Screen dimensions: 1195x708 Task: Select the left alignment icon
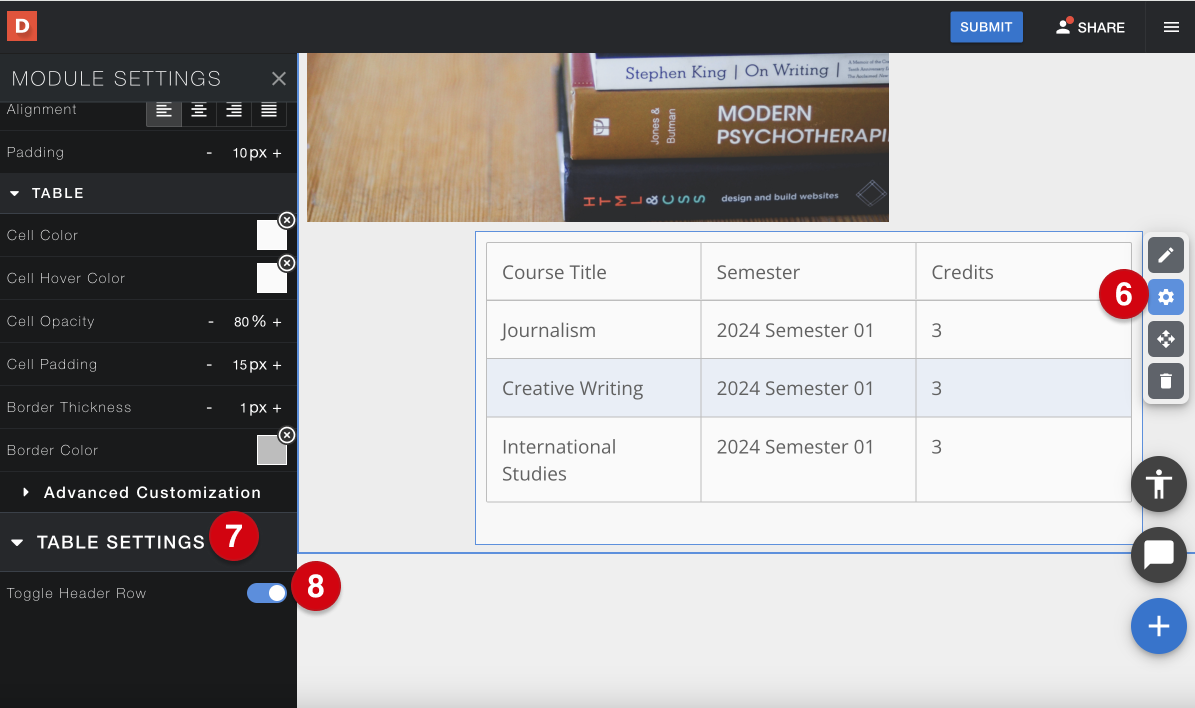pyautogui.click(x=164, y=111)
